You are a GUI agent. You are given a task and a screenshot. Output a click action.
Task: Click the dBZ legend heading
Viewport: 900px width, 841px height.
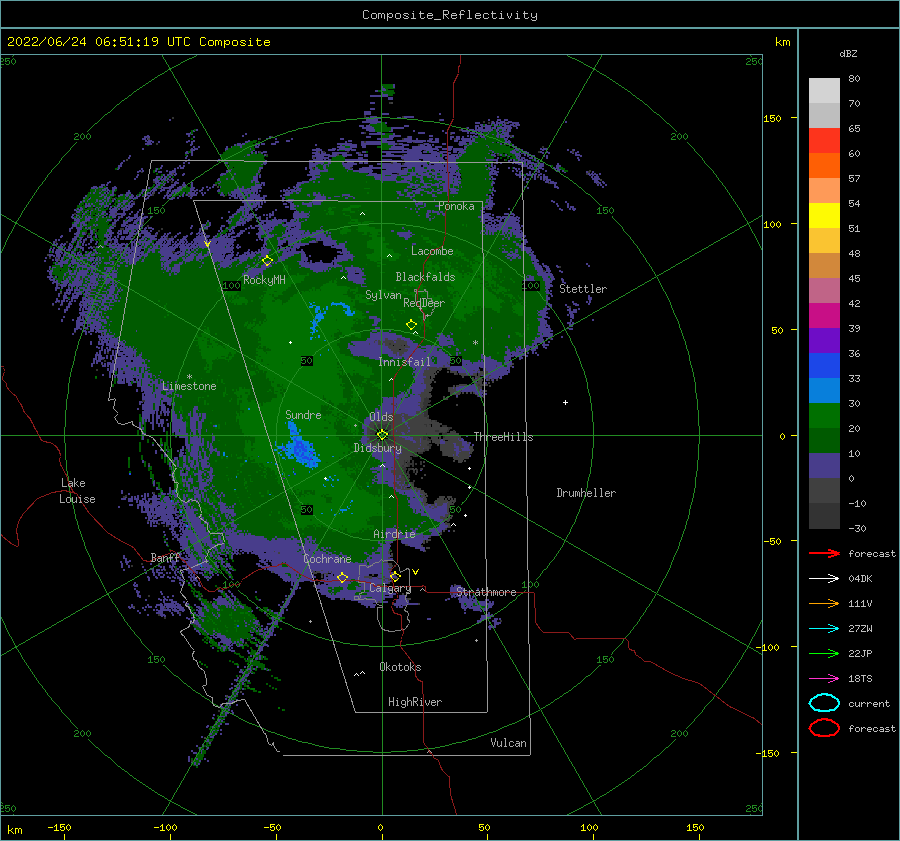click(x=848, y=53)
